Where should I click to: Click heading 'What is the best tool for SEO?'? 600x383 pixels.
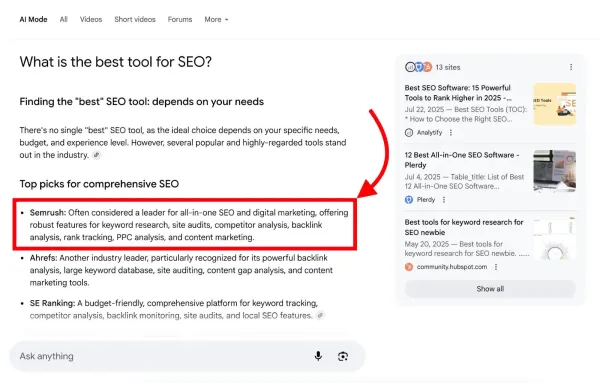coord(116,62)
